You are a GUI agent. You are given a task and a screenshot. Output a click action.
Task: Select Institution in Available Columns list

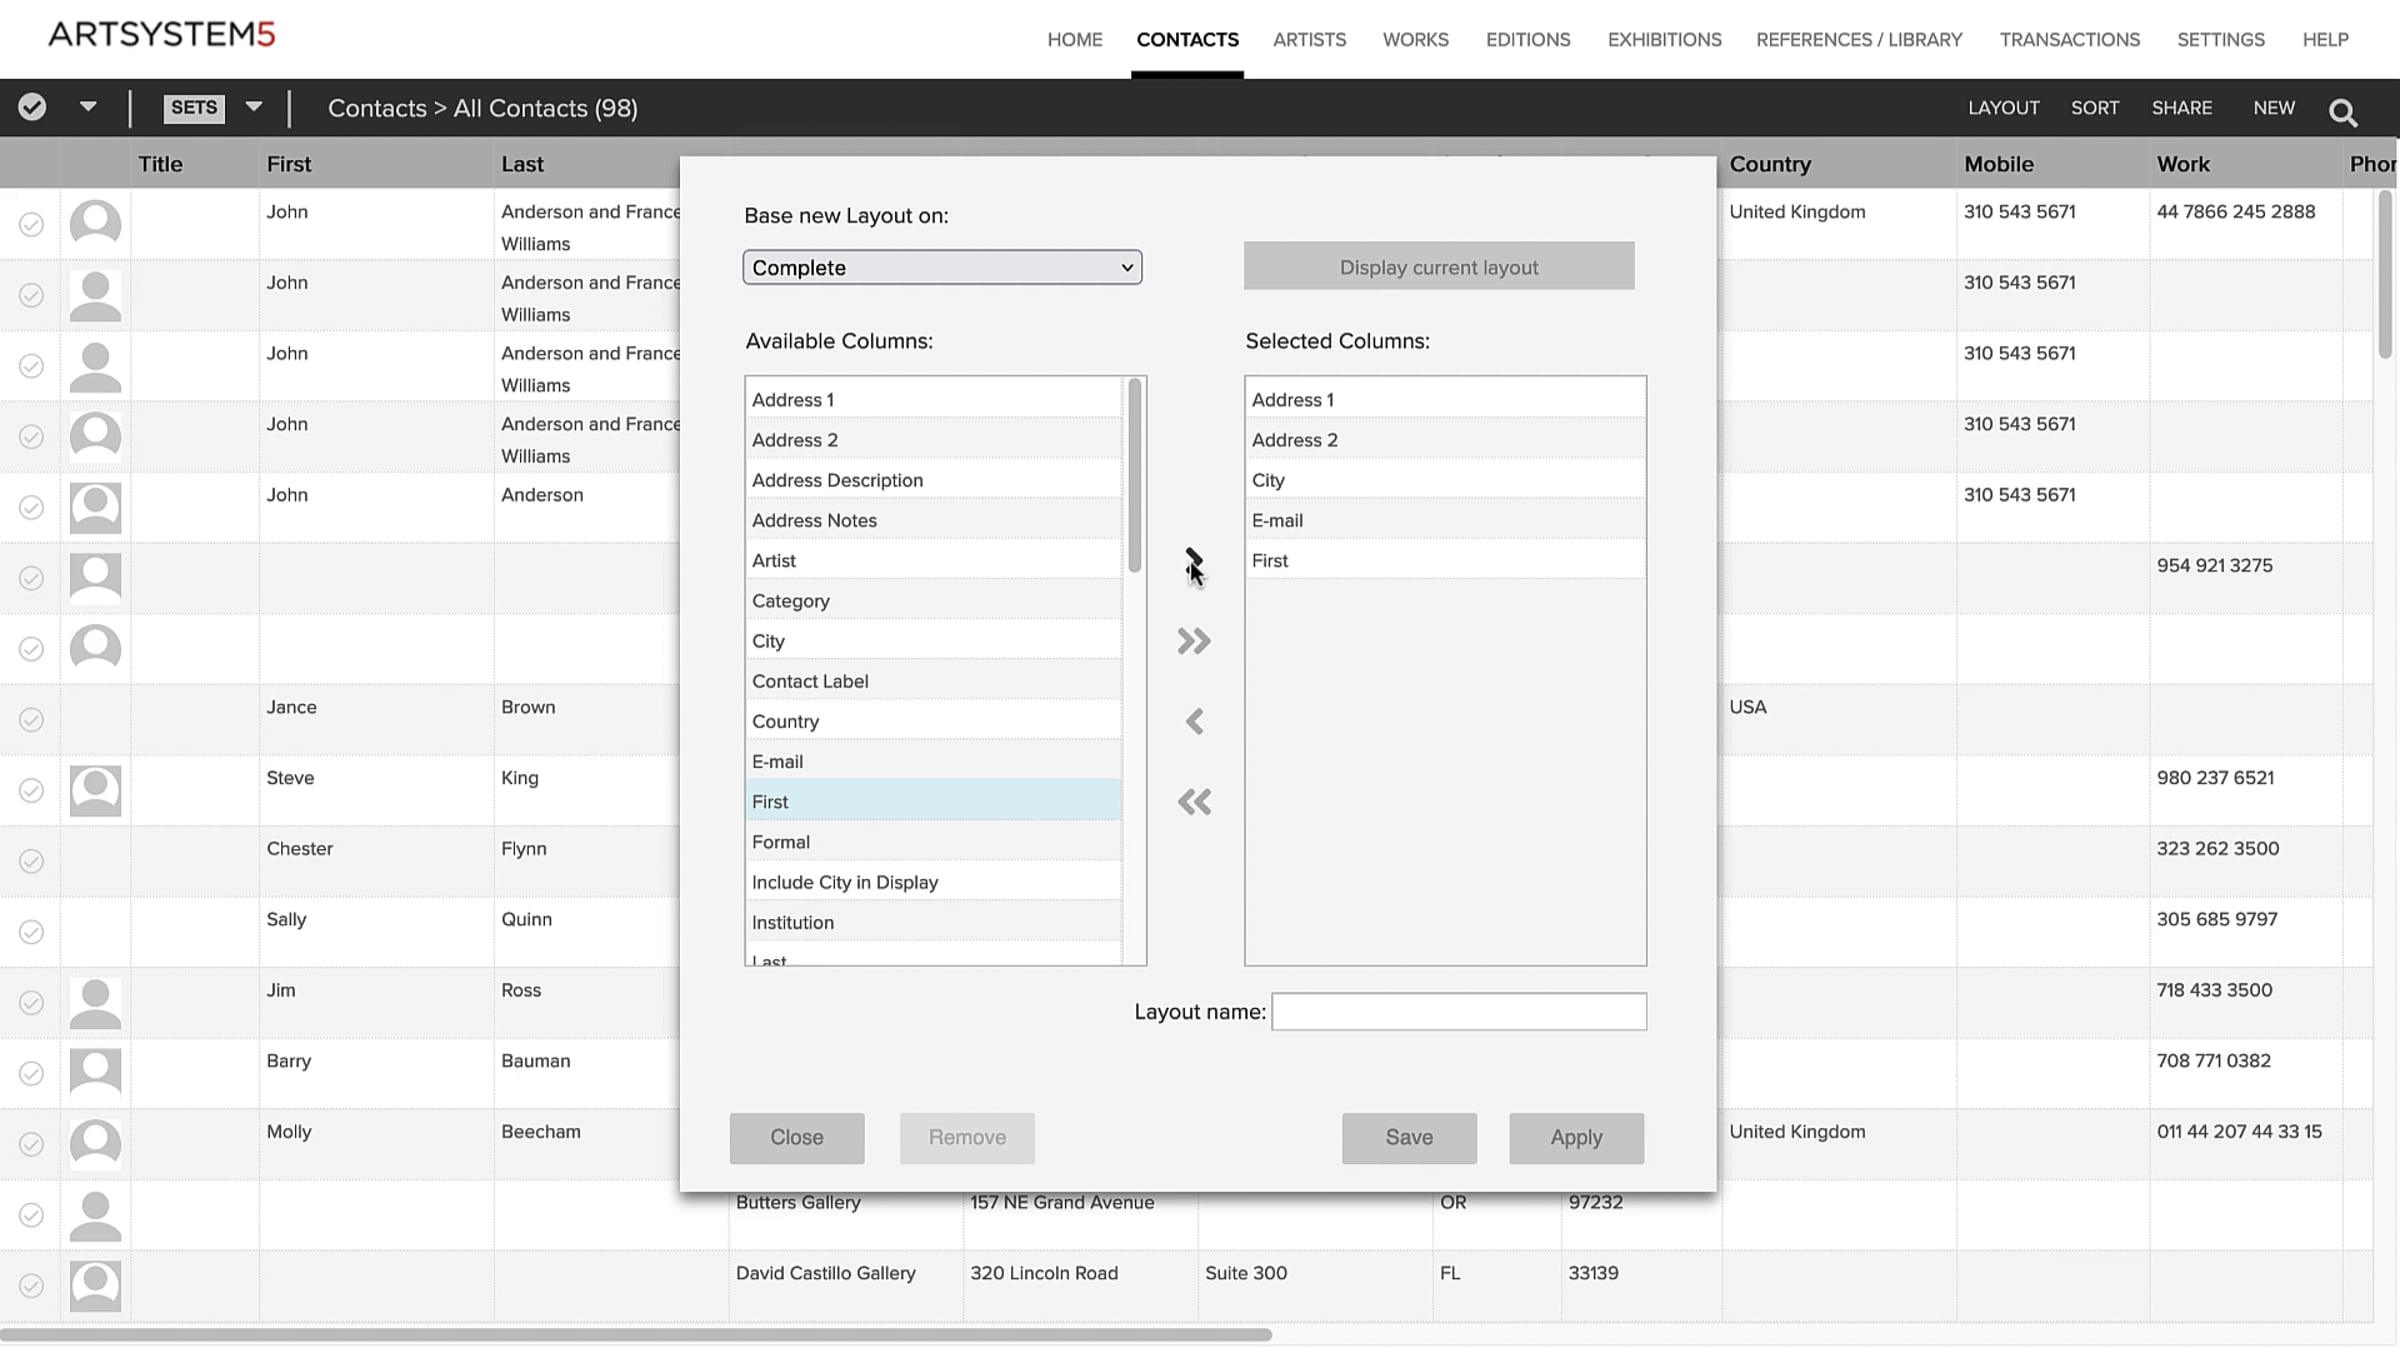pos(933,922)
